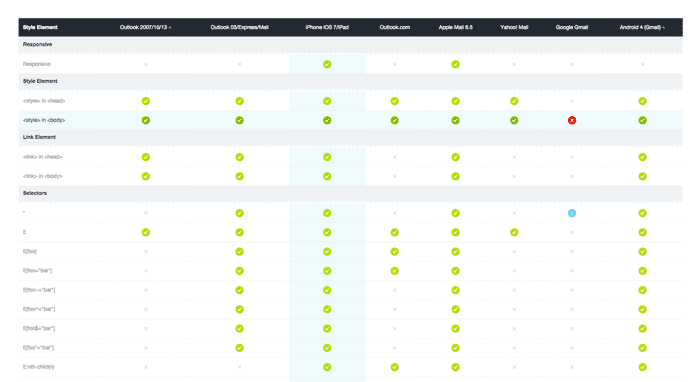Click the E[foo^="bar"] selector row label

point(39,309)
